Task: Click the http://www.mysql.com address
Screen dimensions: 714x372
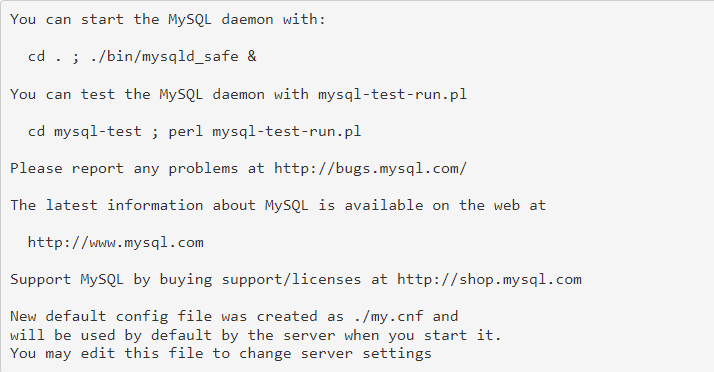Action: tap(116, 242)
